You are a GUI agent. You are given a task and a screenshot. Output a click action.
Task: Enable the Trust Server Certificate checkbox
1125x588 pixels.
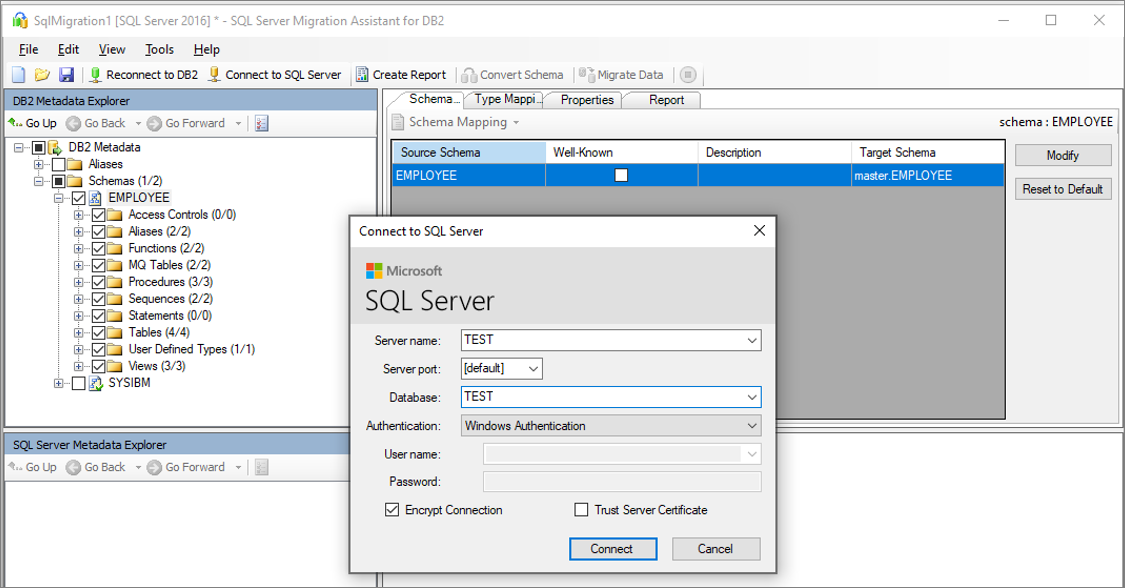[x=581, y=510]
